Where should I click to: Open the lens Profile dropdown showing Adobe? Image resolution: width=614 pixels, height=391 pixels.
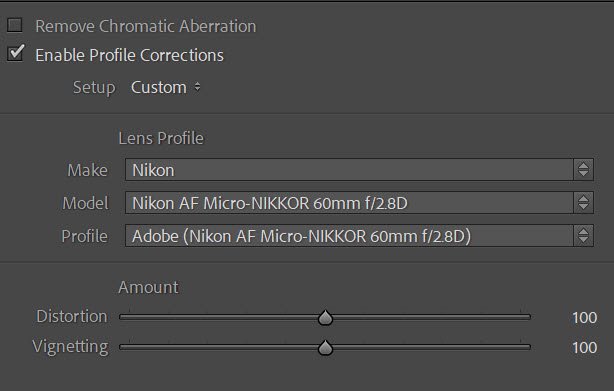pos(359,235)
